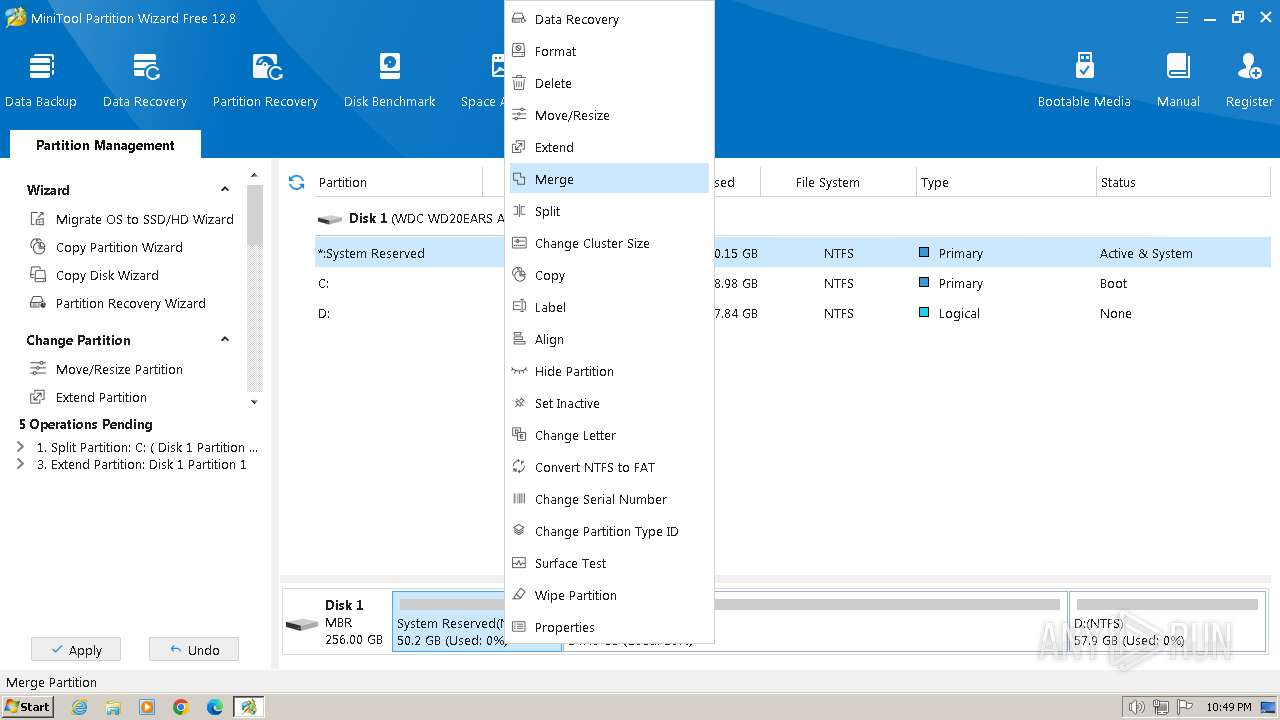Open Migrate OS to SSD/HD Wizard

point(132,219)
